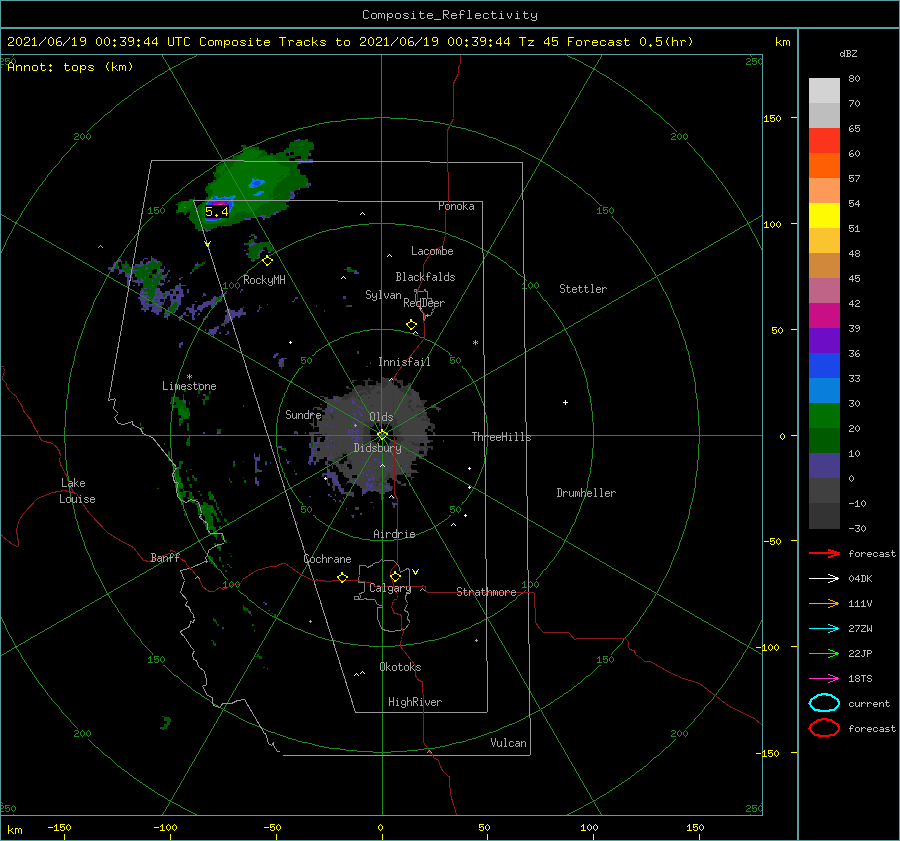Click the yellow diamond marker below RedDeer
Screen dimensions: 900x841
coord(411,325)
